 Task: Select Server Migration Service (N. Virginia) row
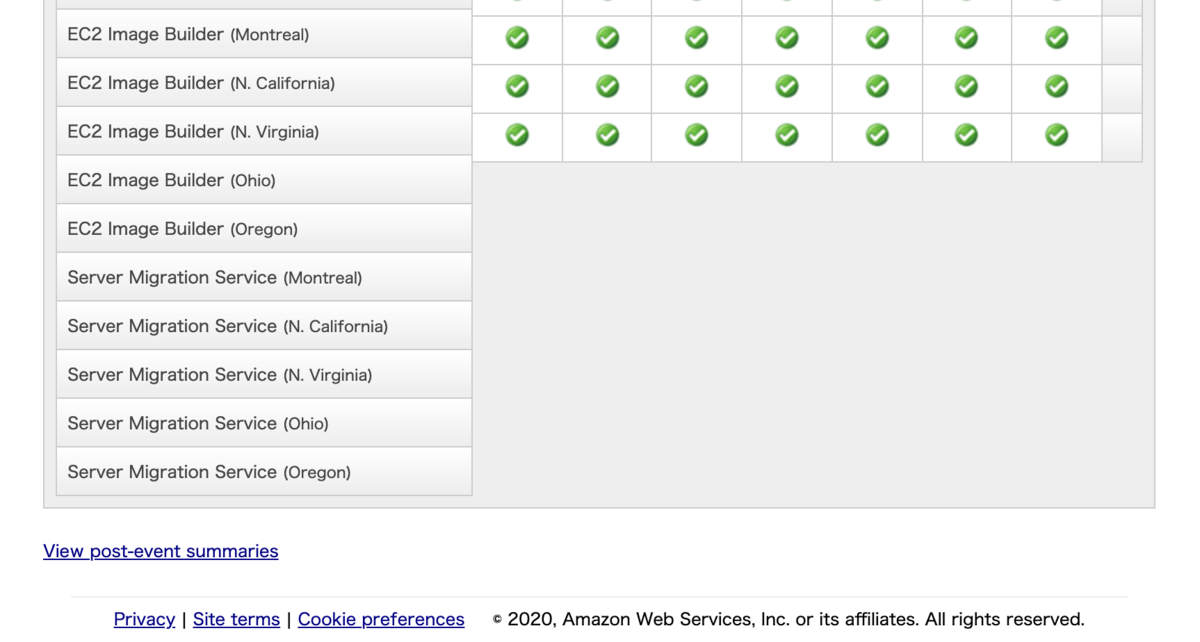pos(264,375)
